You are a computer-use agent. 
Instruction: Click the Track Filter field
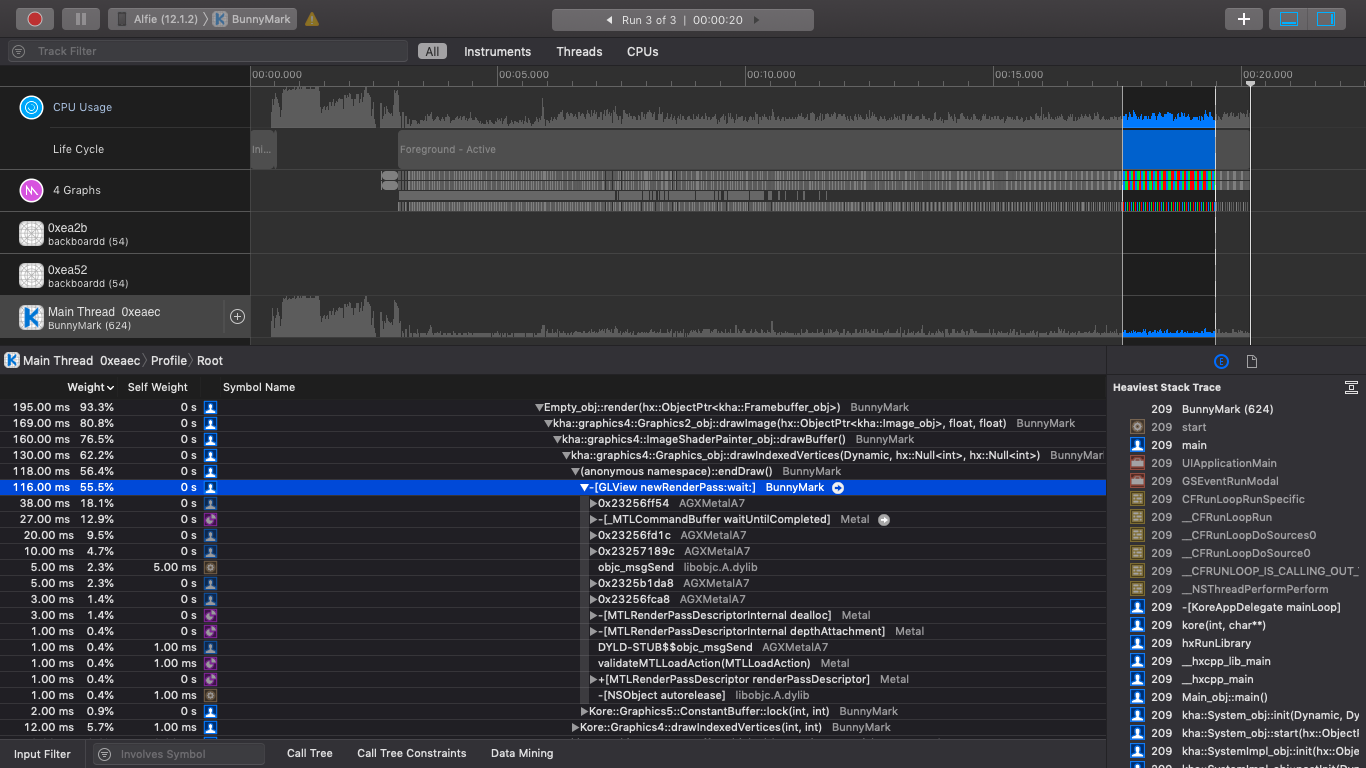pyautogui.click(x=208, y=51)
